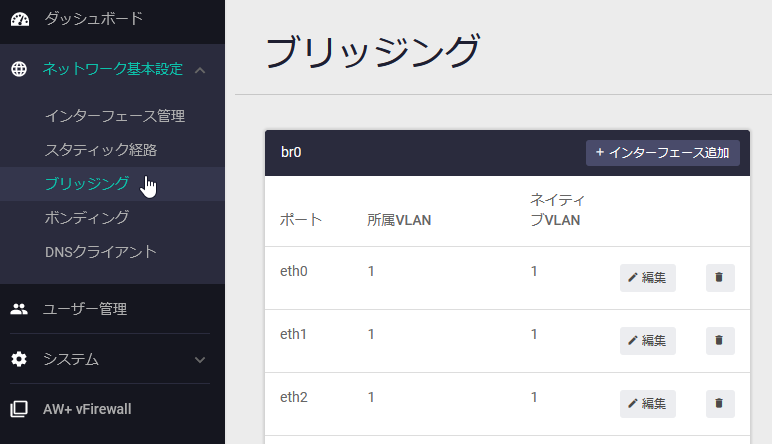Delete eth0 port with trash icon
The height and width of the screenshot is (444, 772).
[720, 278]
